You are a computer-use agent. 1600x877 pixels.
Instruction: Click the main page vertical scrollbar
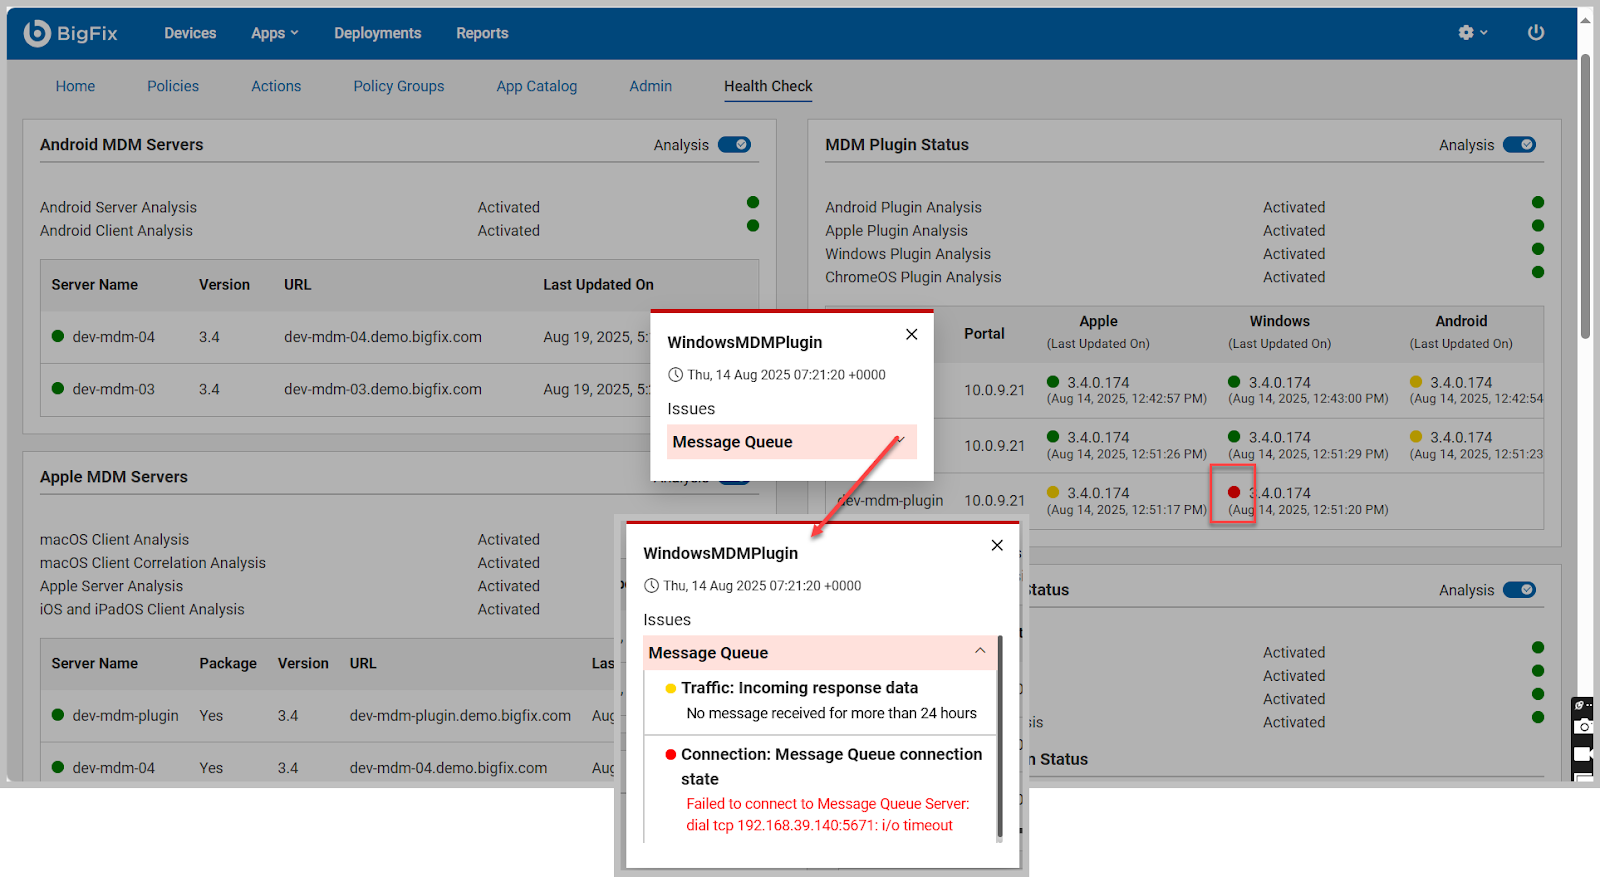(x=1585, y=197)
